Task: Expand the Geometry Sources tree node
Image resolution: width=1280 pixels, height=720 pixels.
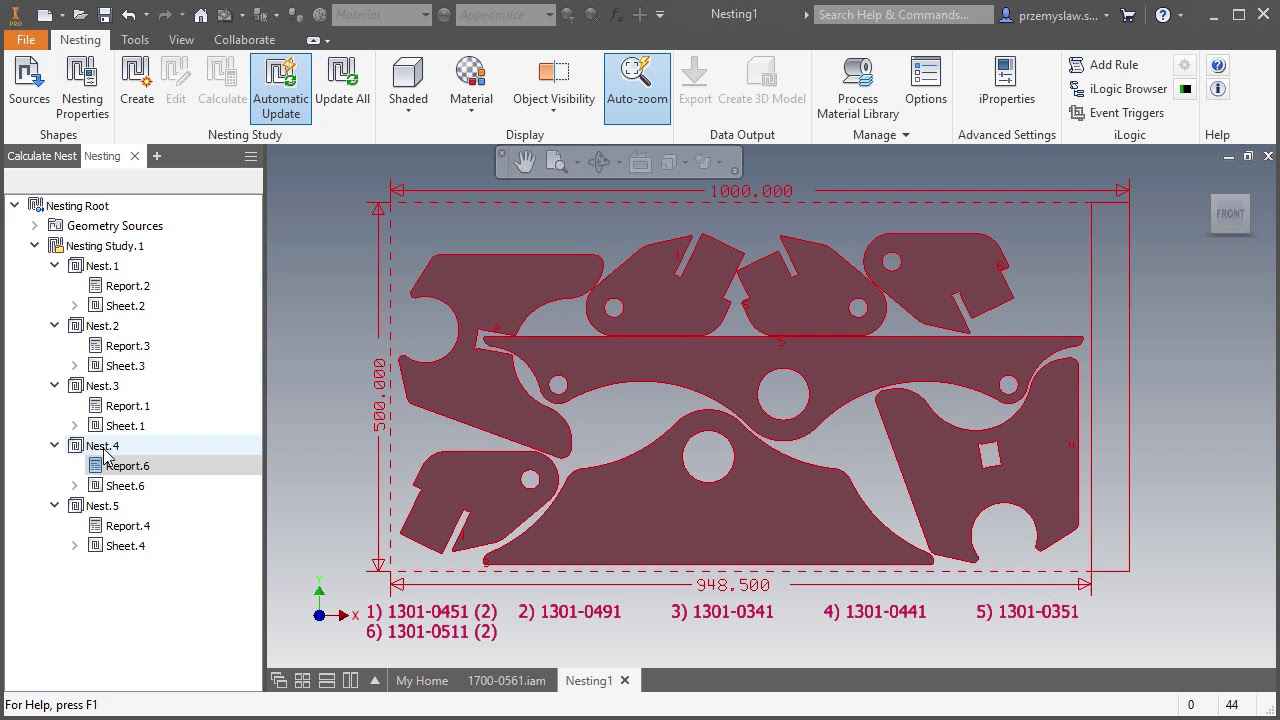Action: 35,226
